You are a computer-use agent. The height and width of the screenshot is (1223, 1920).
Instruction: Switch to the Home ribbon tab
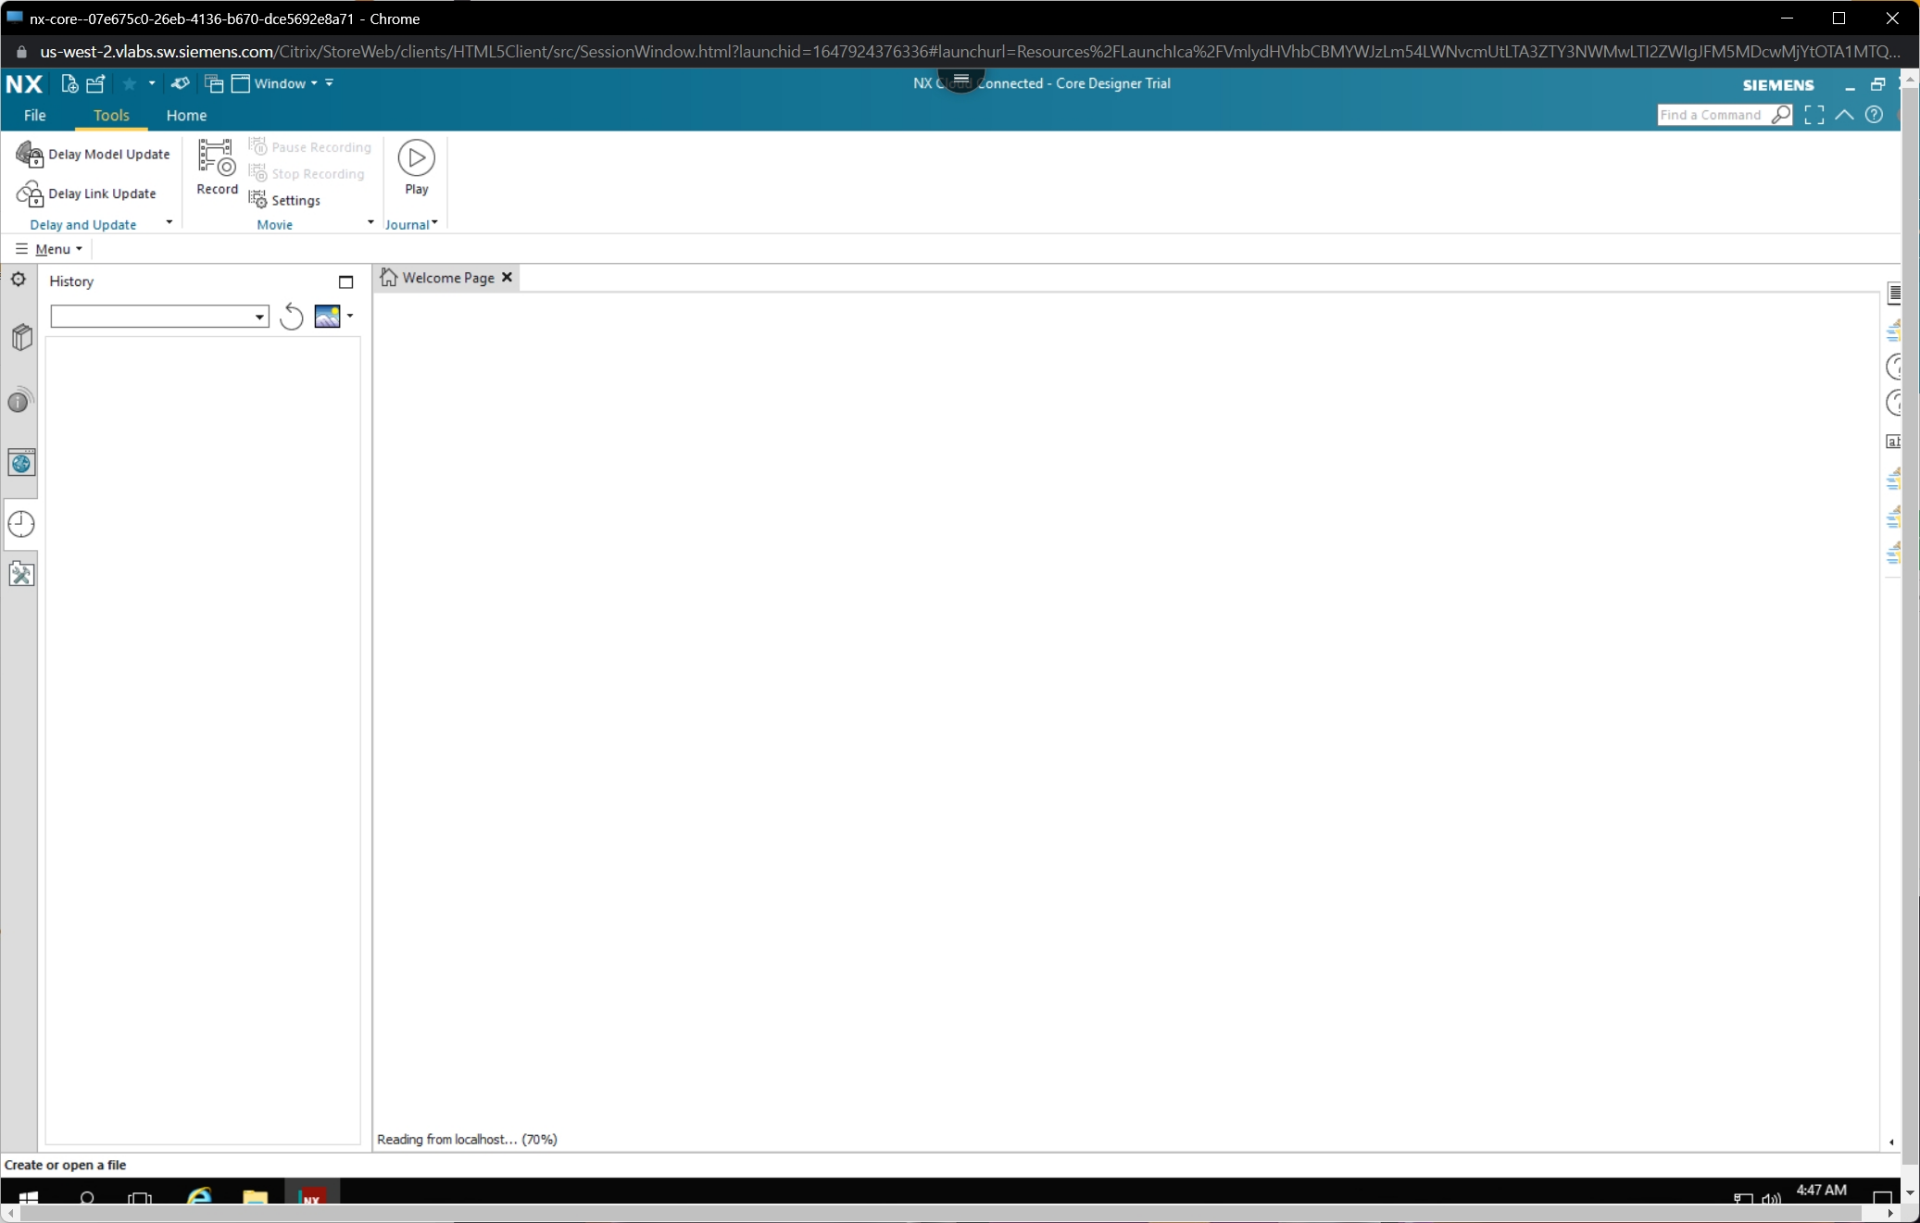186,115
